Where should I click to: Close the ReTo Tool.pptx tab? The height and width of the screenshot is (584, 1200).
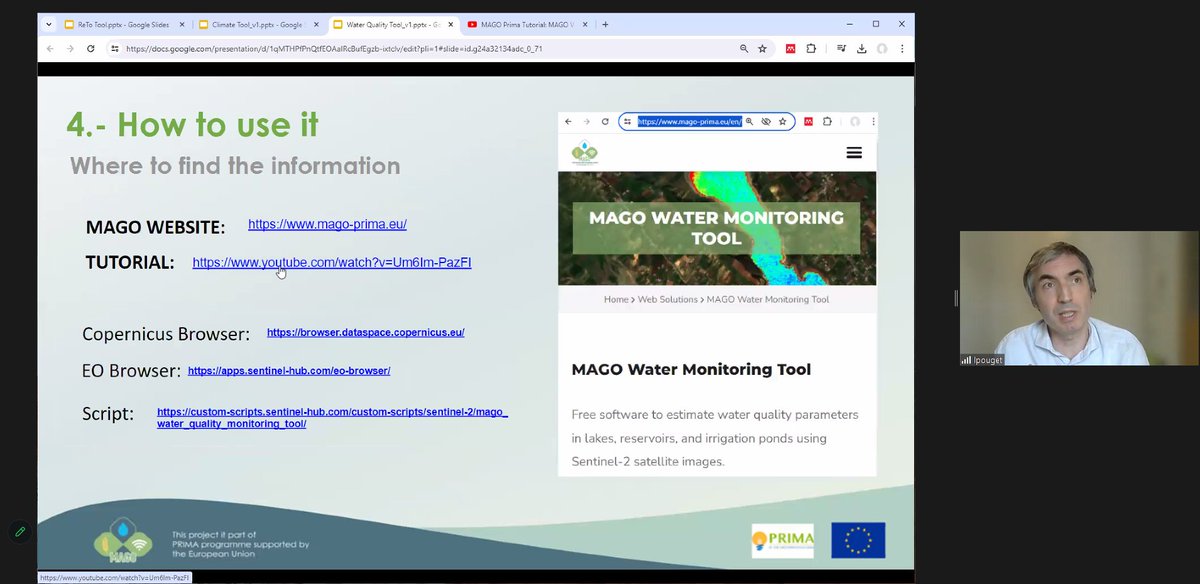click(x=182, y=24)
